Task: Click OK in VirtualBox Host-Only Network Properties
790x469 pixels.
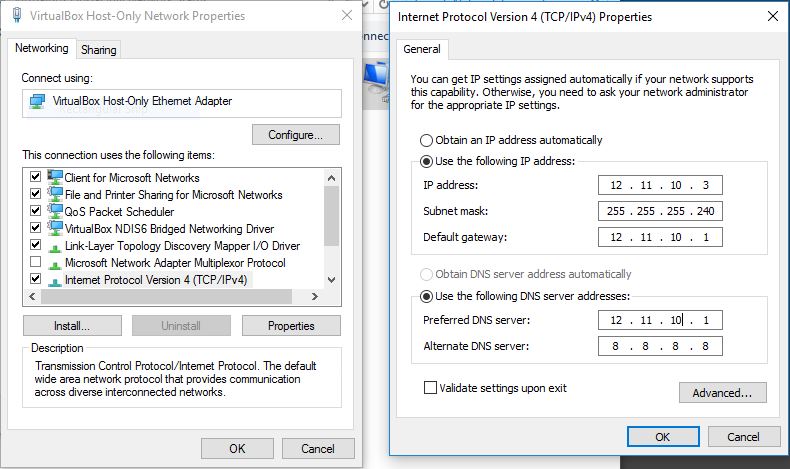Action: [x=237, y=448]
